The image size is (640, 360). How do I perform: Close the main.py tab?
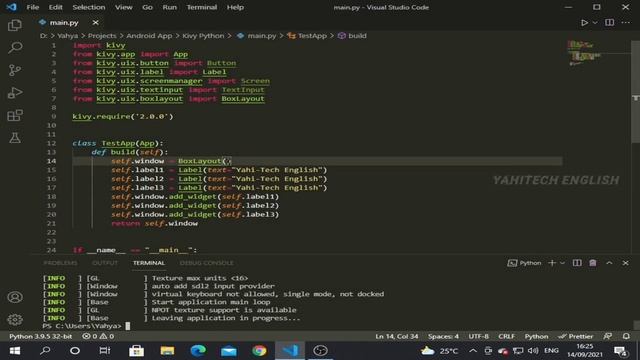pos(95,23)
